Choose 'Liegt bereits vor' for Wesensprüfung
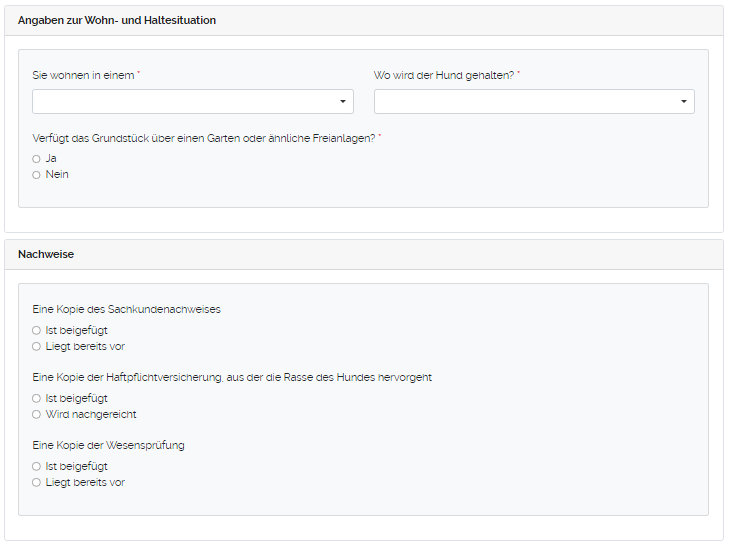This screenshot has width=729, height=546. coord(37,482)
